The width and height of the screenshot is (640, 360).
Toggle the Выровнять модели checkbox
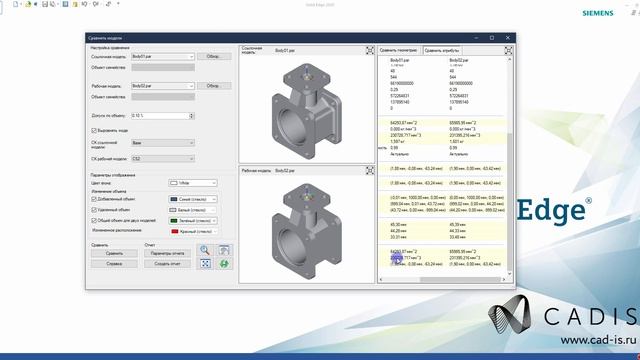(x=94, y=131)
